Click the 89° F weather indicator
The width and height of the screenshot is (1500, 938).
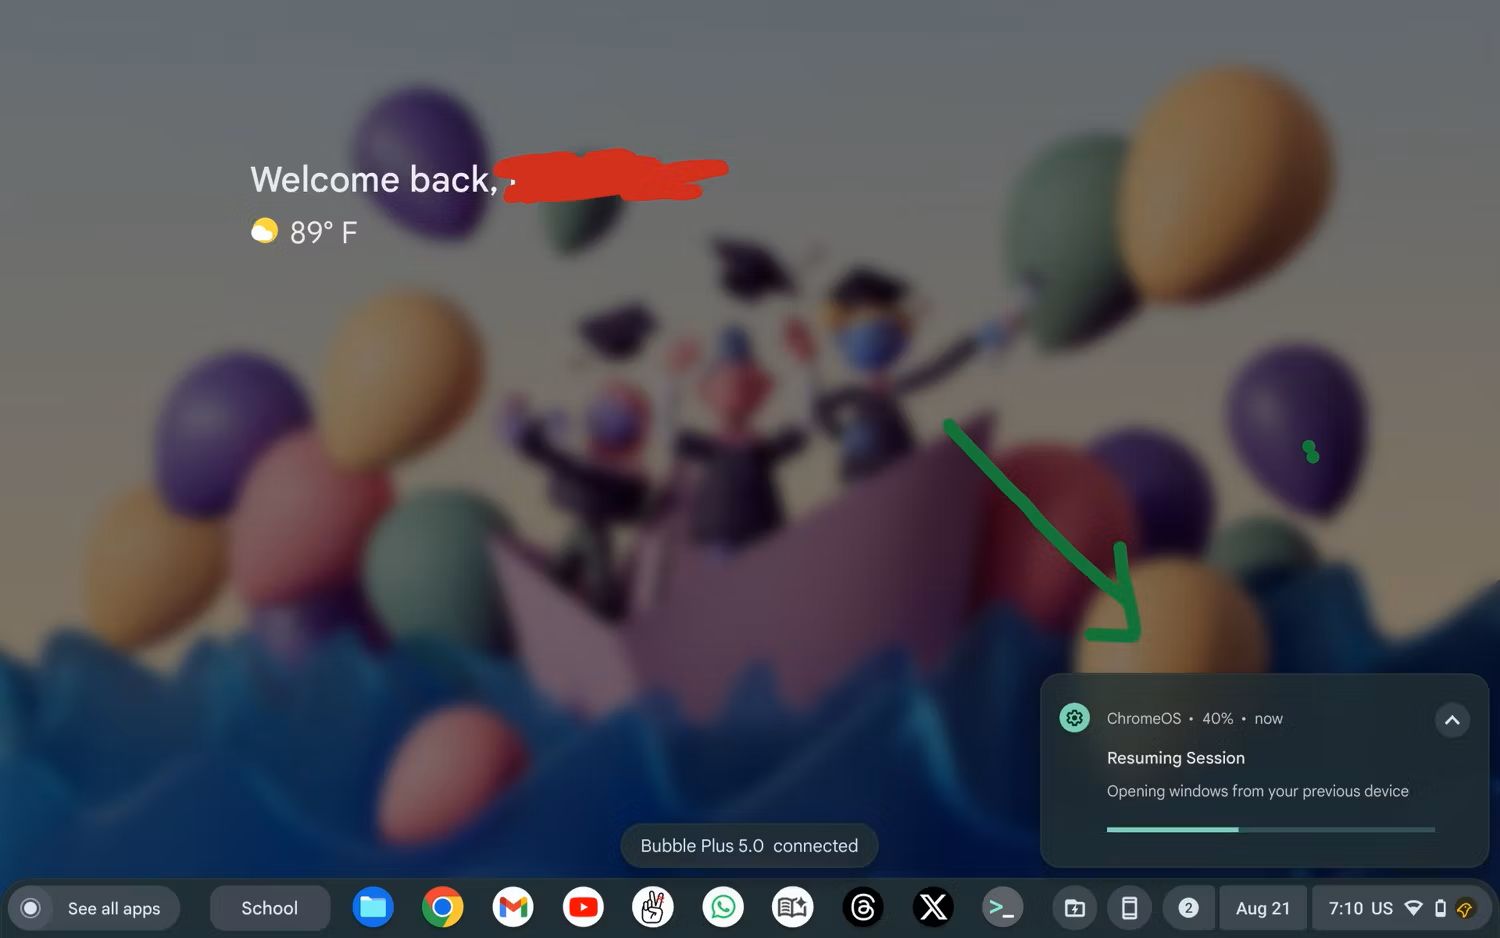pos(305,232)
